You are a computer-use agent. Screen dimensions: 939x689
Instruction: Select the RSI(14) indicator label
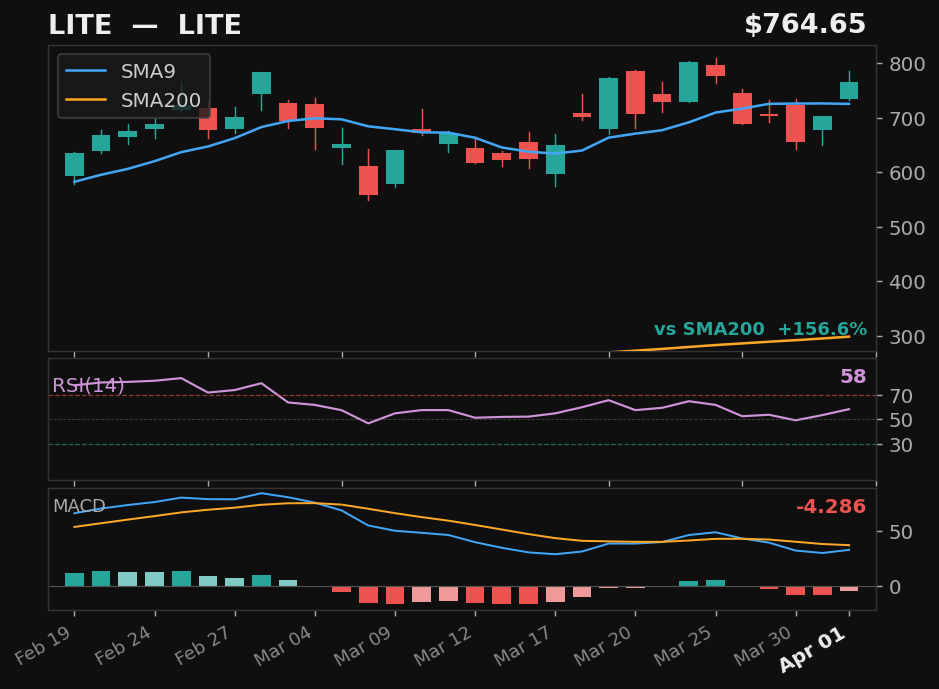(88, 385)
